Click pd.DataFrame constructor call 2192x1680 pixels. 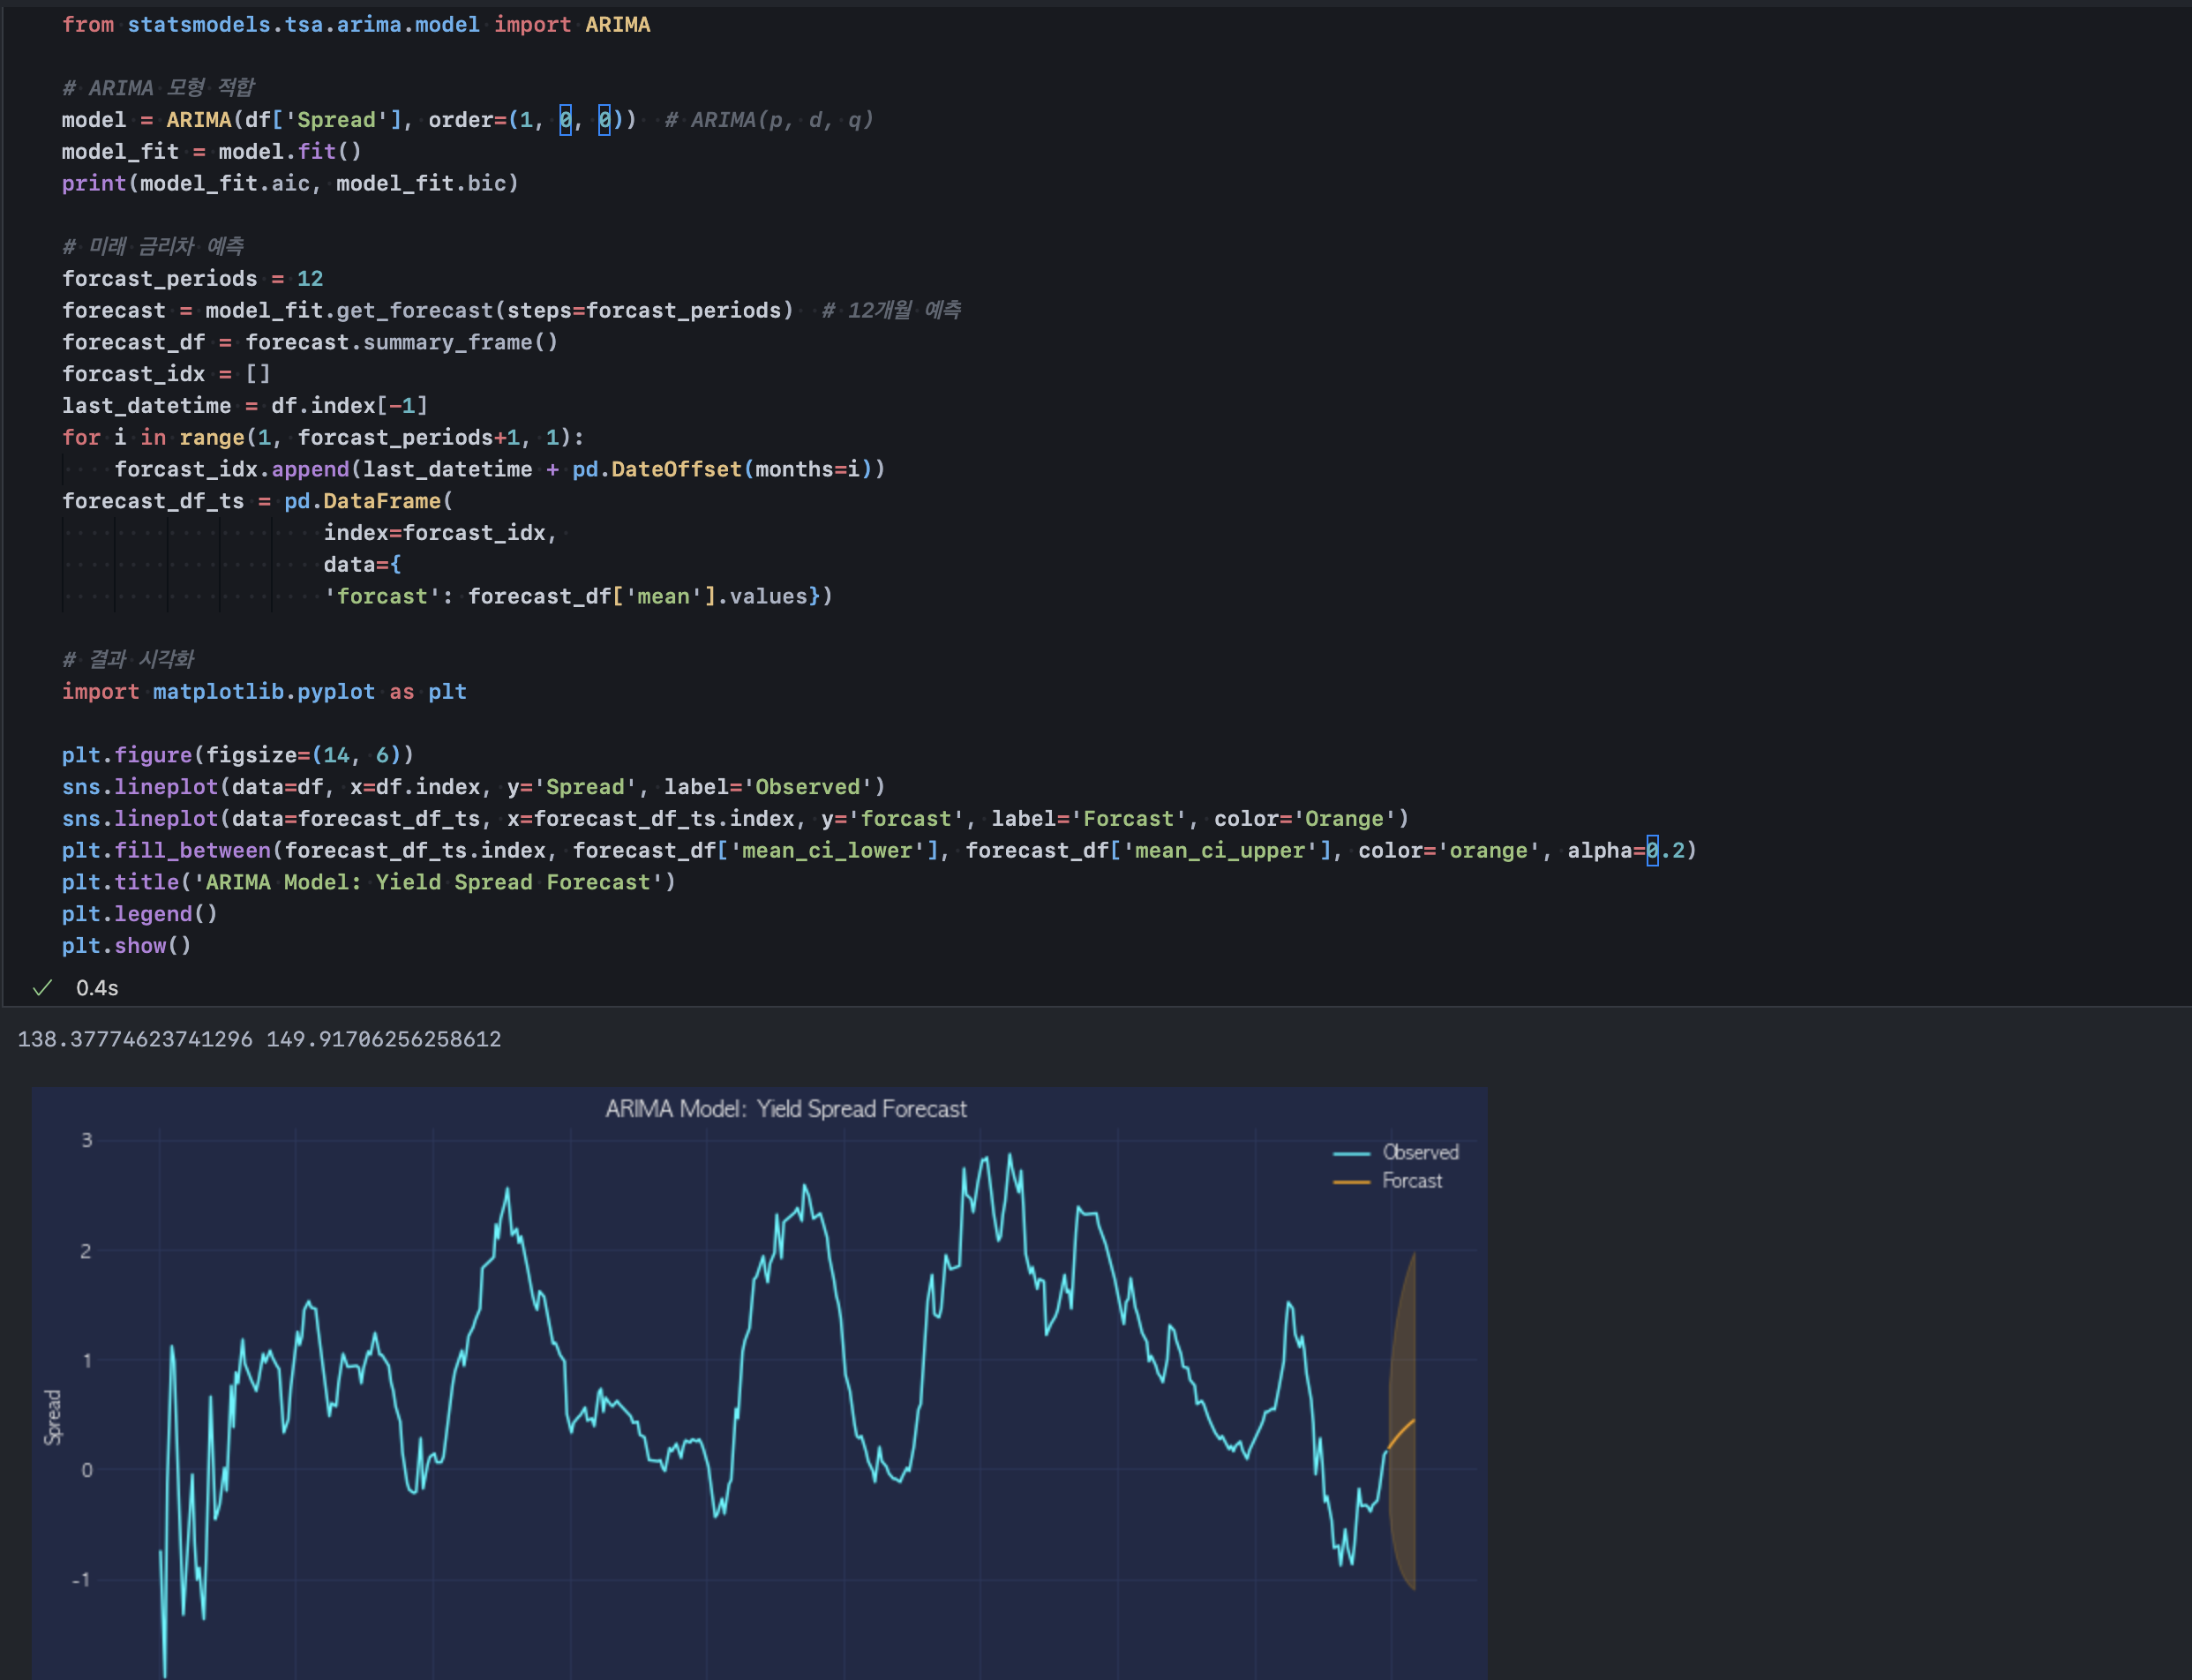362,501
